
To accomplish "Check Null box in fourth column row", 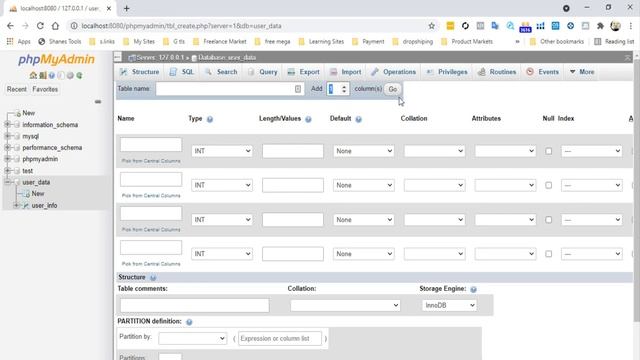I will 549,254.
